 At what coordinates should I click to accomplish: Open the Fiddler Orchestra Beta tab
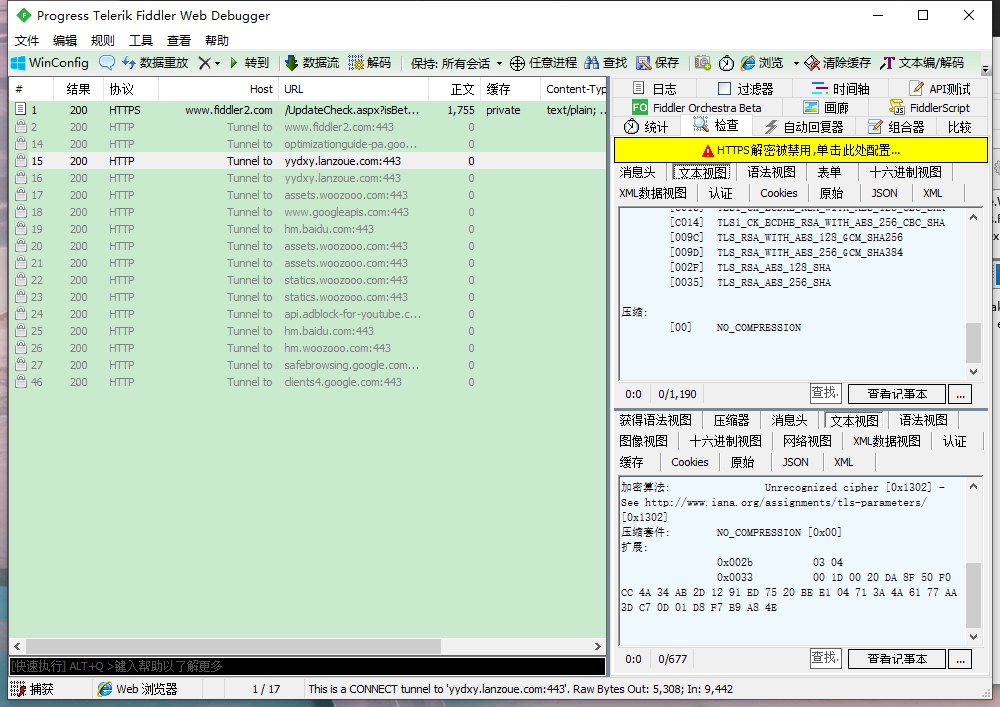[697, 108]
